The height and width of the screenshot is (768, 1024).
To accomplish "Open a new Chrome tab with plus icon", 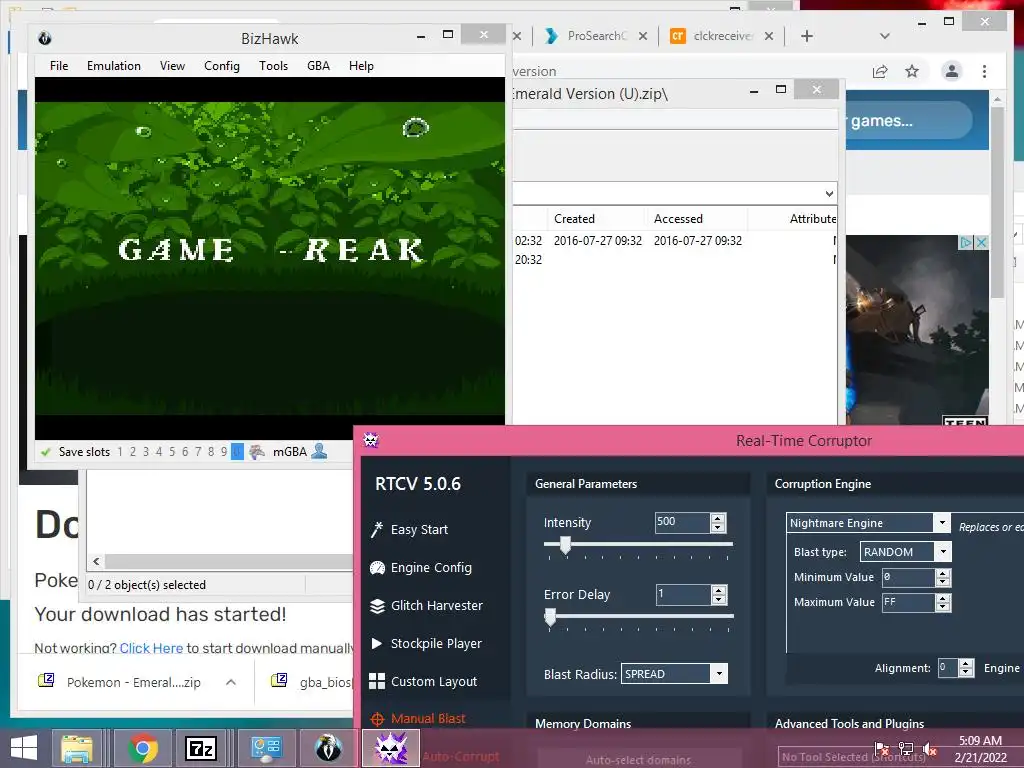I will point(807,36).
